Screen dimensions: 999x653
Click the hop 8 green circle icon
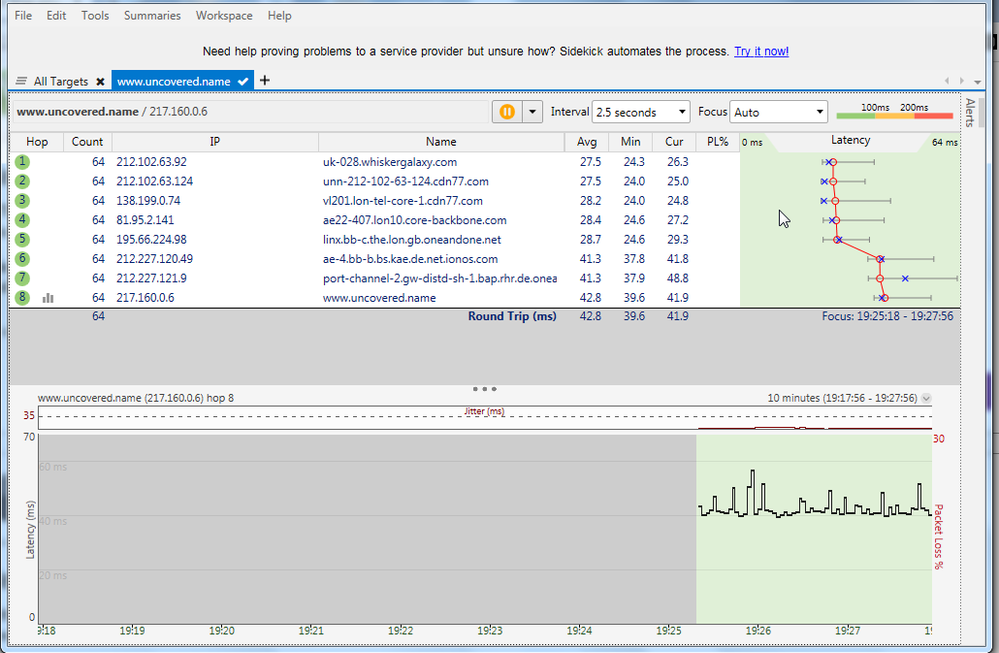pyautogui.click(x=22, y=297)
